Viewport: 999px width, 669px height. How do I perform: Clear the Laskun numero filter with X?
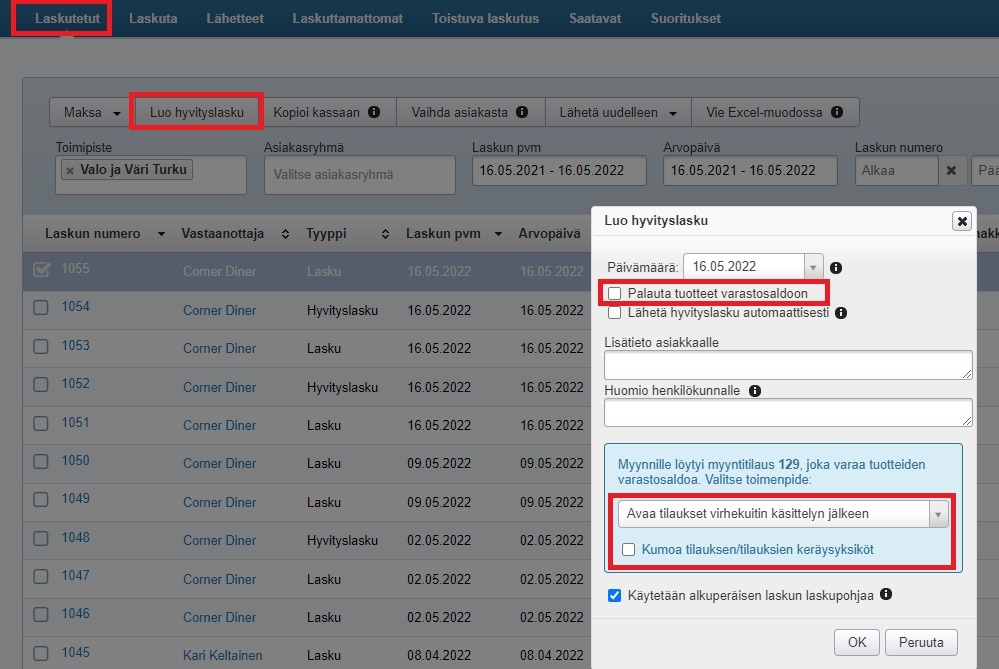click(952, 171)
